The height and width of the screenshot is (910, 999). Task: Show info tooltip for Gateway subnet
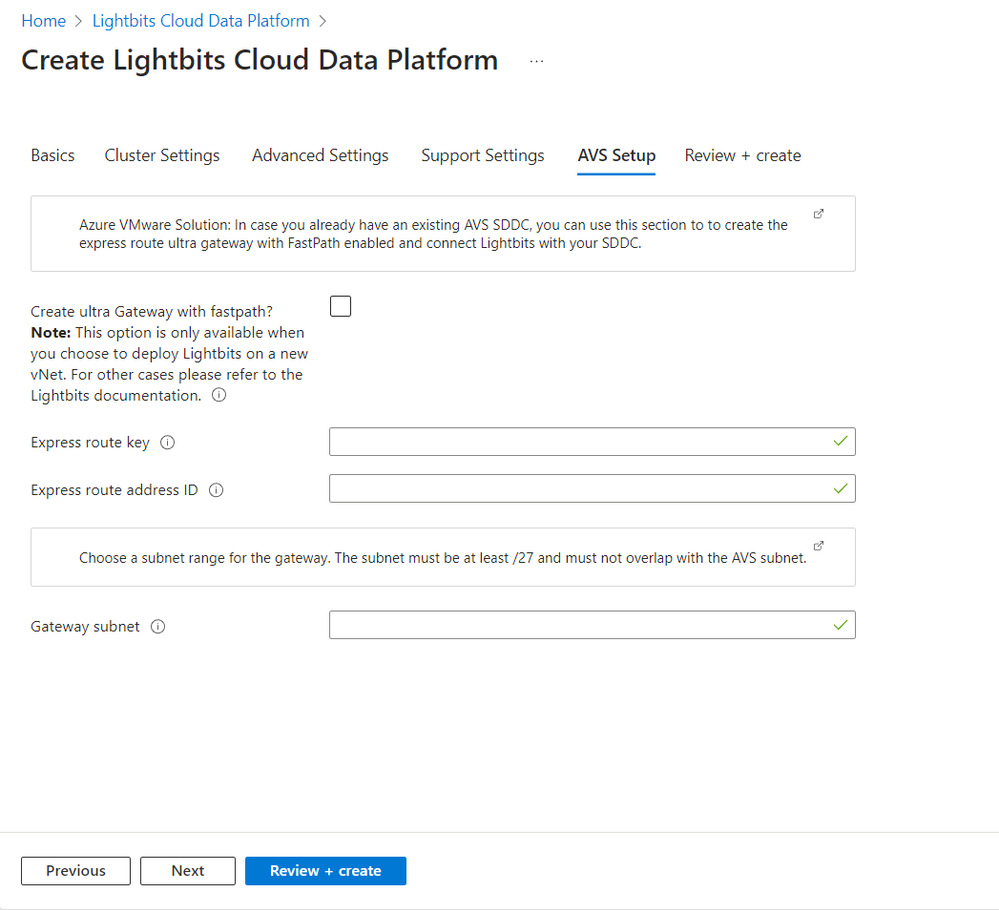point(158,626)
